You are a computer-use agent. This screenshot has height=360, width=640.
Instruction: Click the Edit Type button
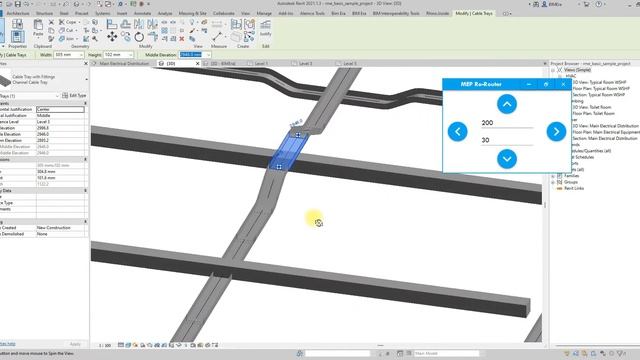pos(74,96)
